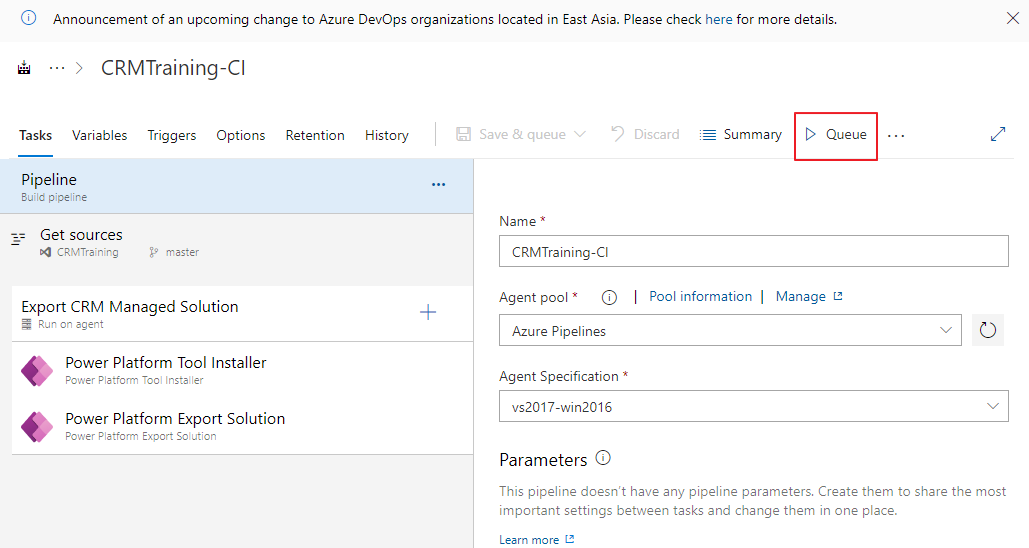Click the Azure DevOps pipelines home icon
Image resolution: width=1029 pixels, height=548 pixels.
[24, 68]
